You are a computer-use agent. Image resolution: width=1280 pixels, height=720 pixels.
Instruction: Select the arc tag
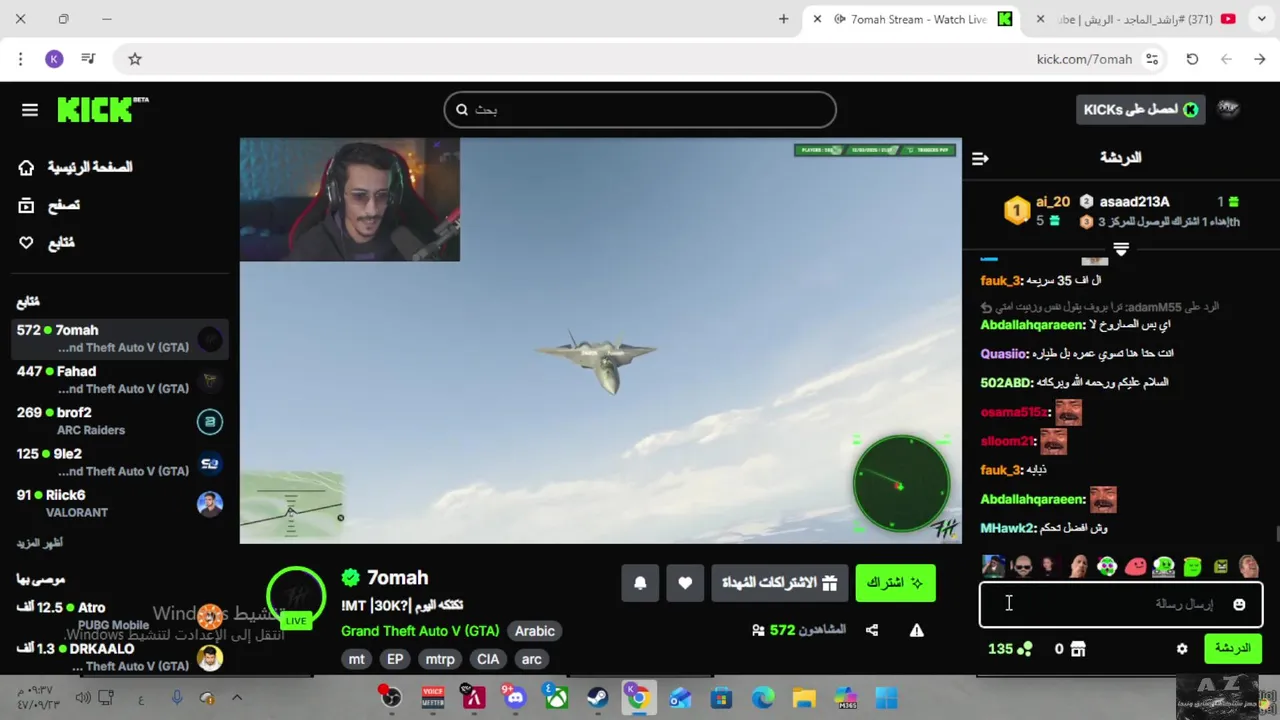click(532, 659)
